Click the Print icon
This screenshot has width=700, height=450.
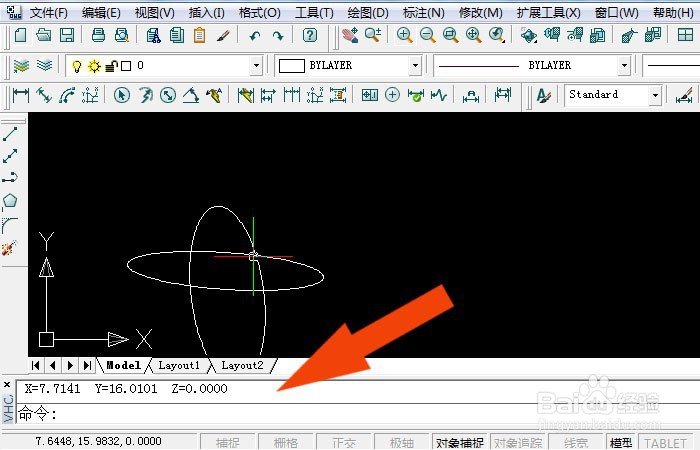tap(98, 35)
